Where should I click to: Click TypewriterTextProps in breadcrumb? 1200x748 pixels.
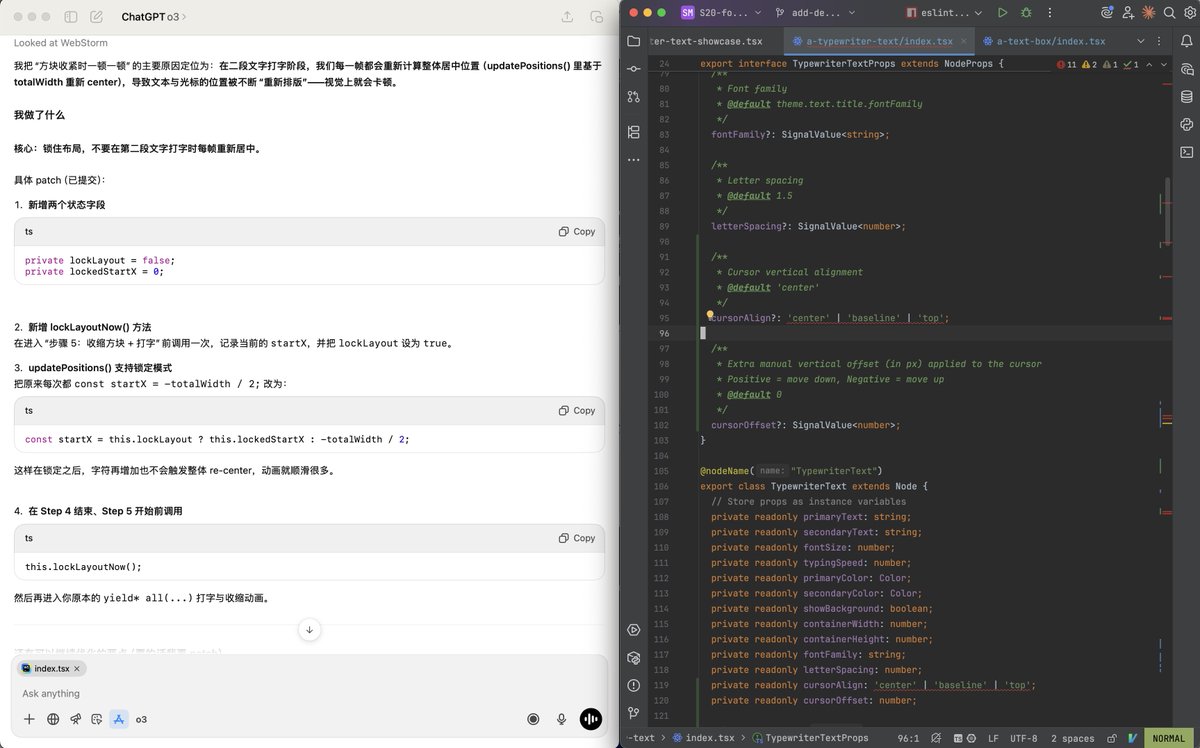pos(810,738)
